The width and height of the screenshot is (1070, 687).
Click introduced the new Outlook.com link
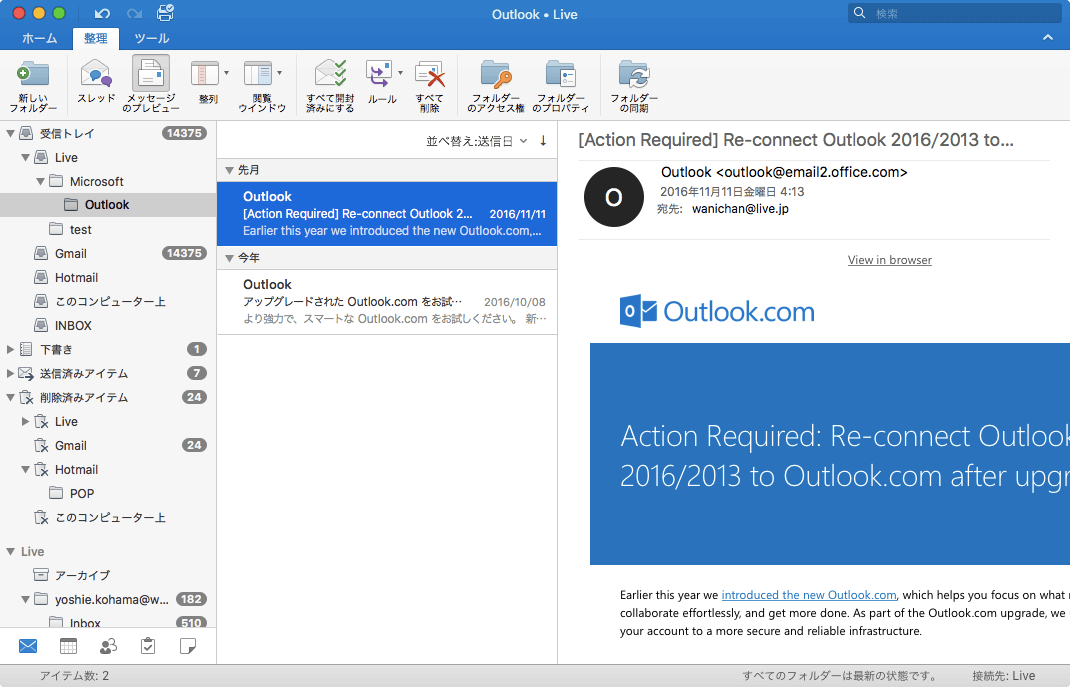coord(809,595)
